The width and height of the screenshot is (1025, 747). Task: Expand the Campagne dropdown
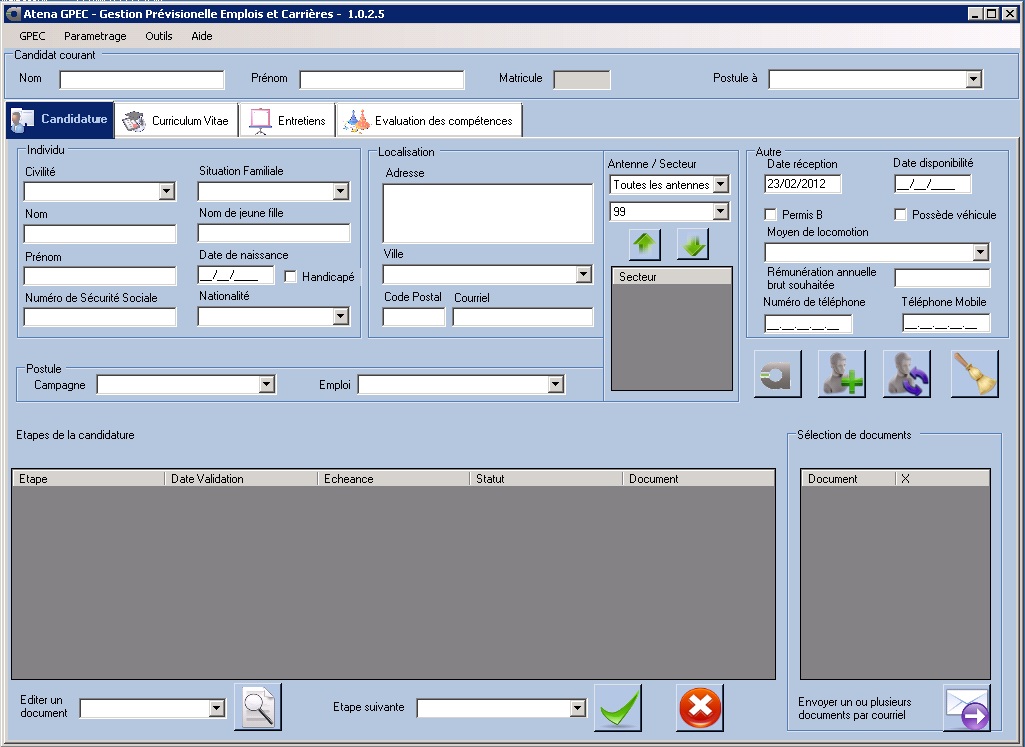click(x=266, y=384)
